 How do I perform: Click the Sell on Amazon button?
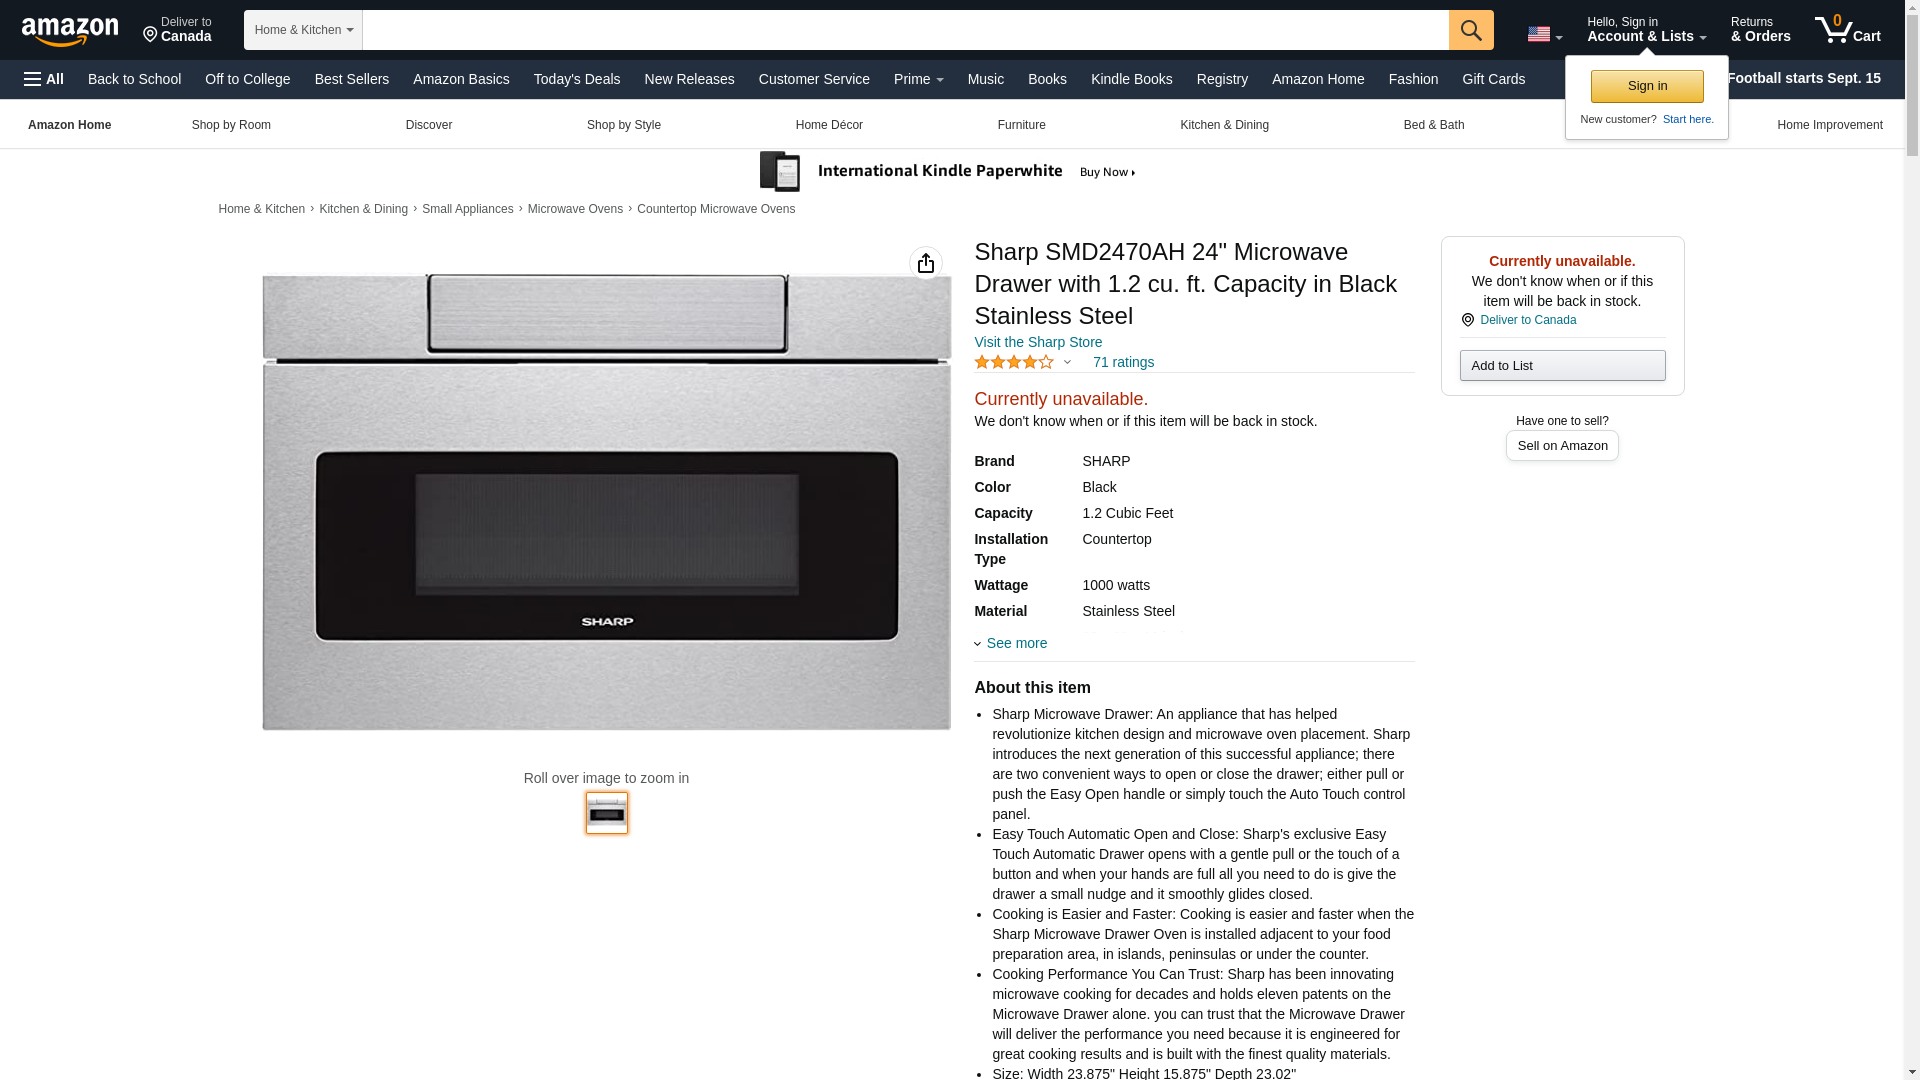click(x=1562, y=445)
